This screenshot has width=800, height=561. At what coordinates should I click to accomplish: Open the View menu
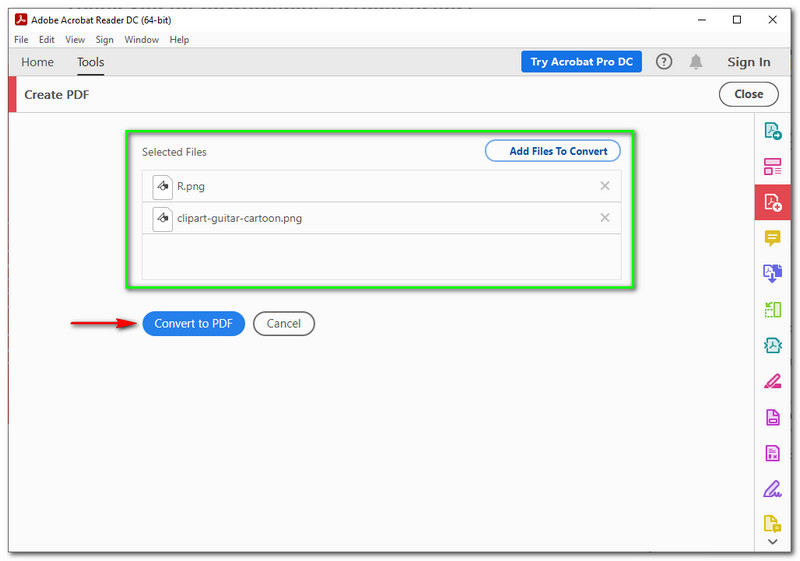tap(75, 40)
